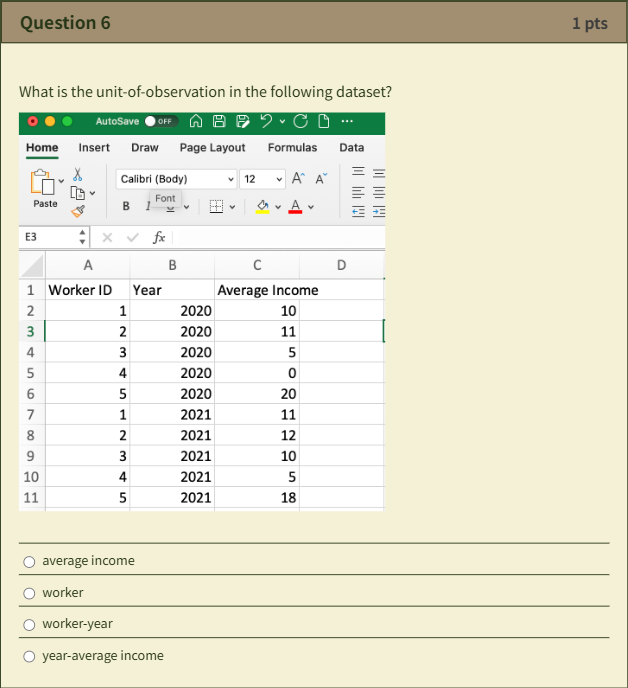Open the Calibri (Body) font dropdown

click(x=176, y=179)
